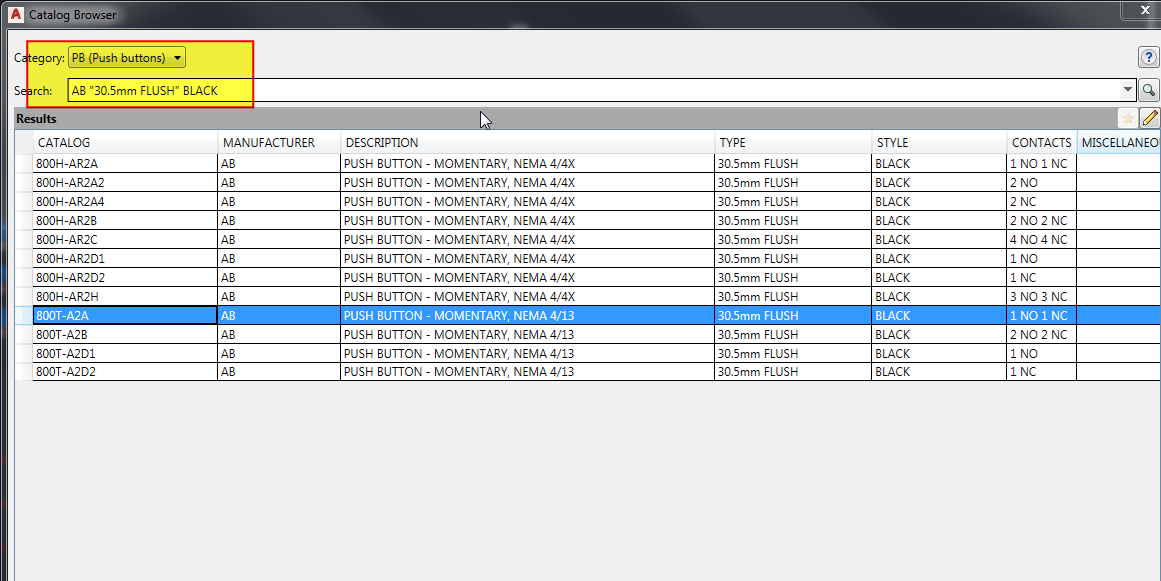Select catalog row 800H-AR2A4
Viewport: 1161px width, 581px height.
coord(588,201)
